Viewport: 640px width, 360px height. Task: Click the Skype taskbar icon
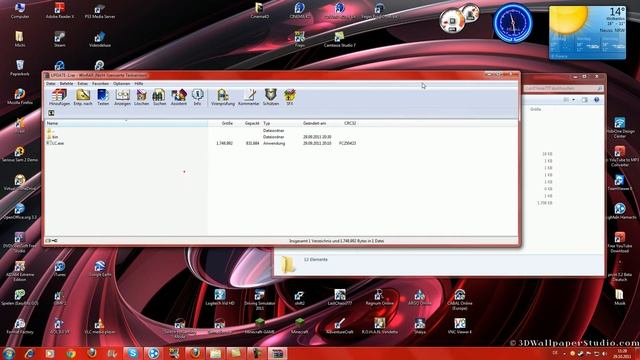(133, 353)
